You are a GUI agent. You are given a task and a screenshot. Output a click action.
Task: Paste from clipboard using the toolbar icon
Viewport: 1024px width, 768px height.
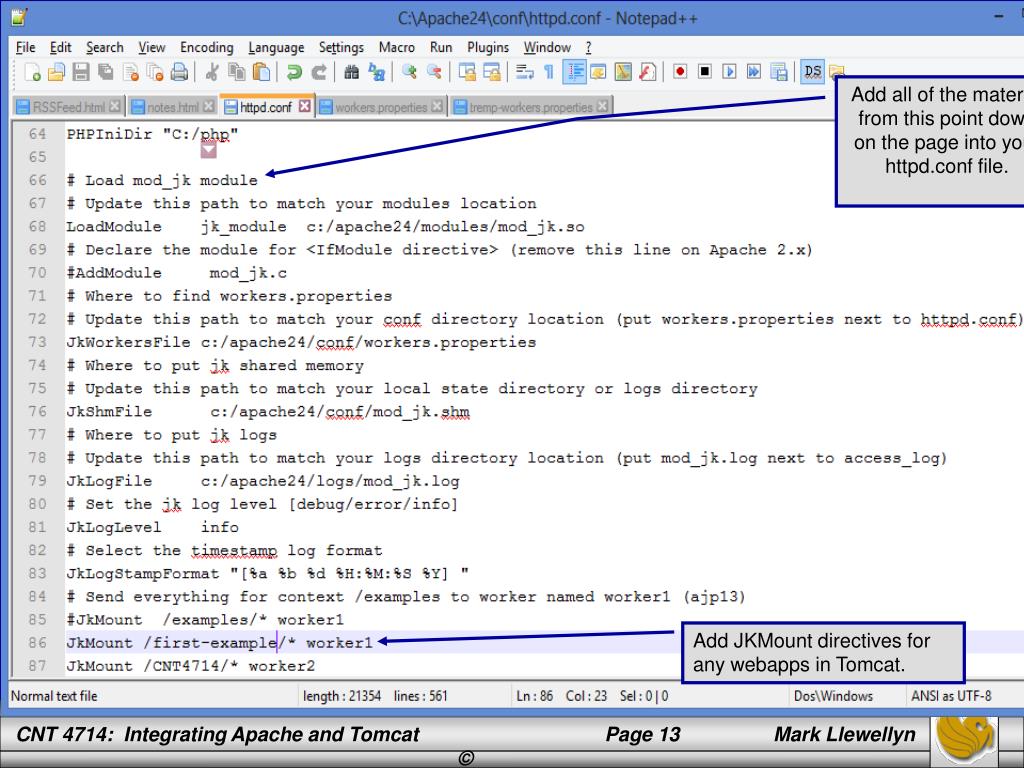(x=261, y=72)
